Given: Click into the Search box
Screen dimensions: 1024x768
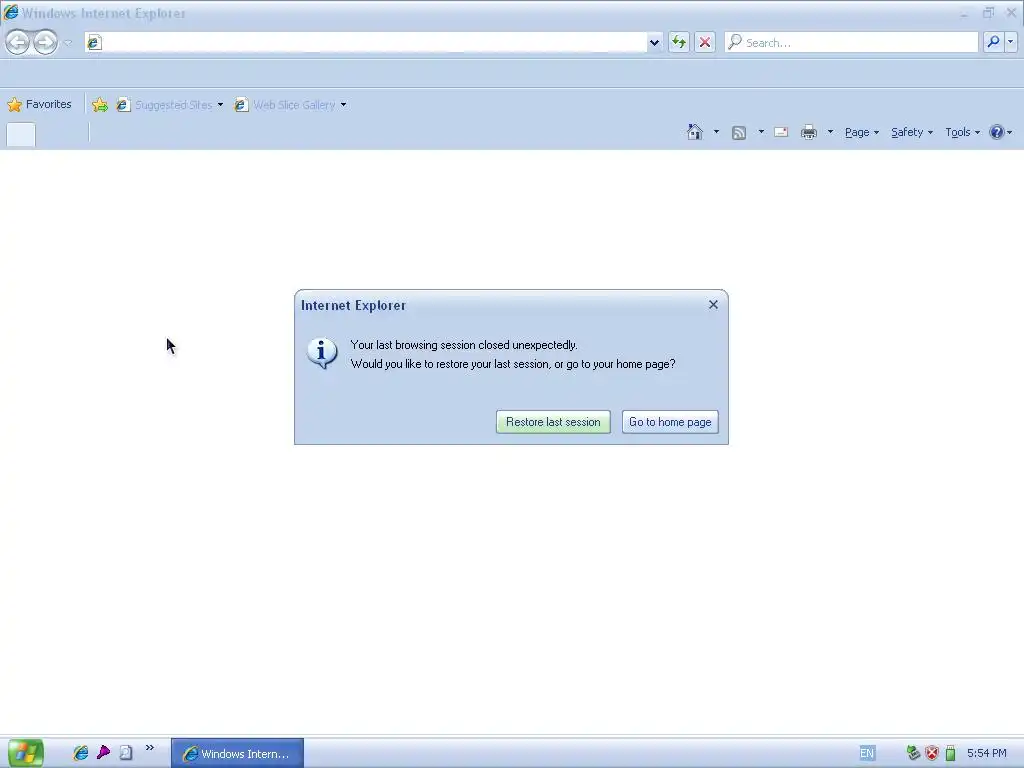Looking at the screenshot, I should click(x=851, y=42).
